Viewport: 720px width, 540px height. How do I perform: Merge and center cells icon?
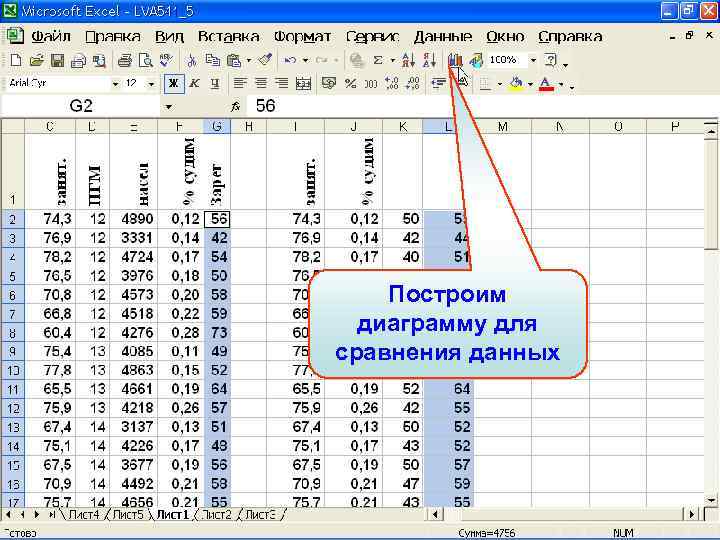303,83
